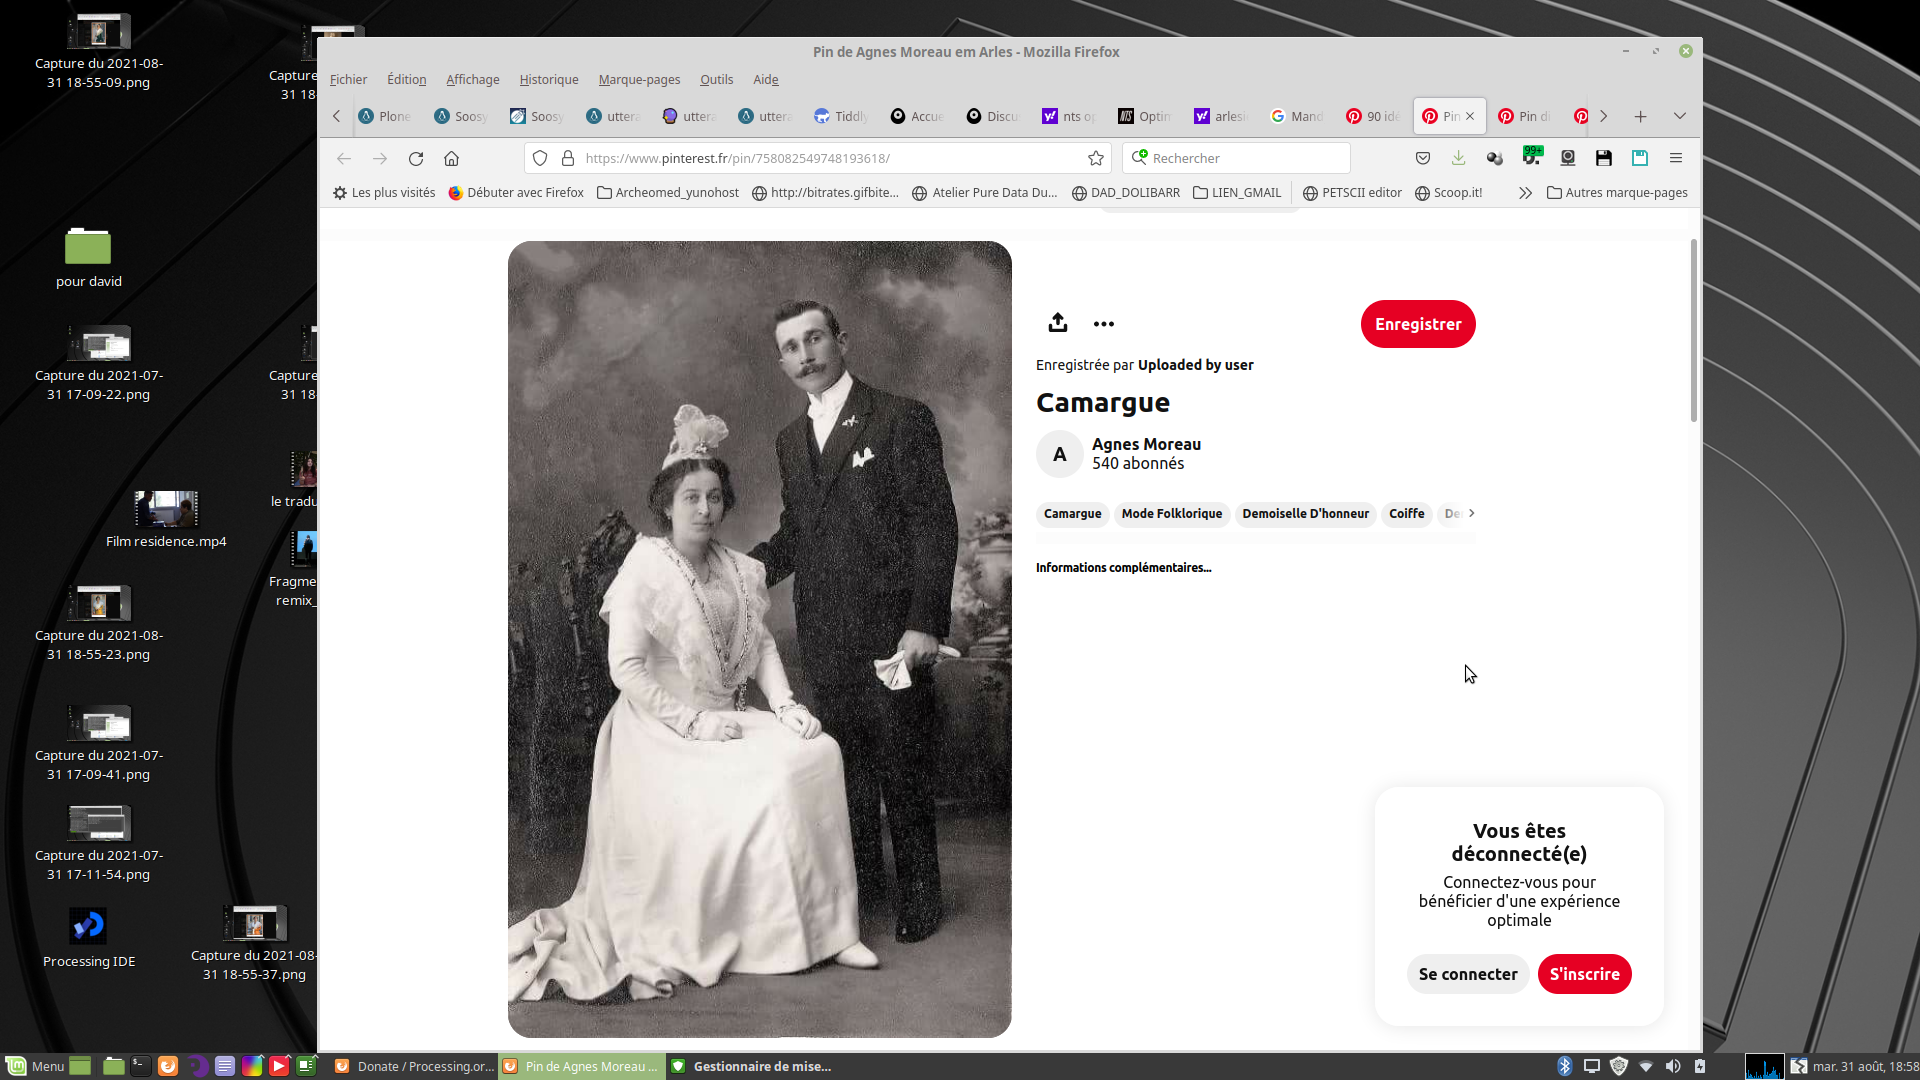Click the Pinterest share upload icon
1920x1080 pixels.
(x=1058, y=323)
